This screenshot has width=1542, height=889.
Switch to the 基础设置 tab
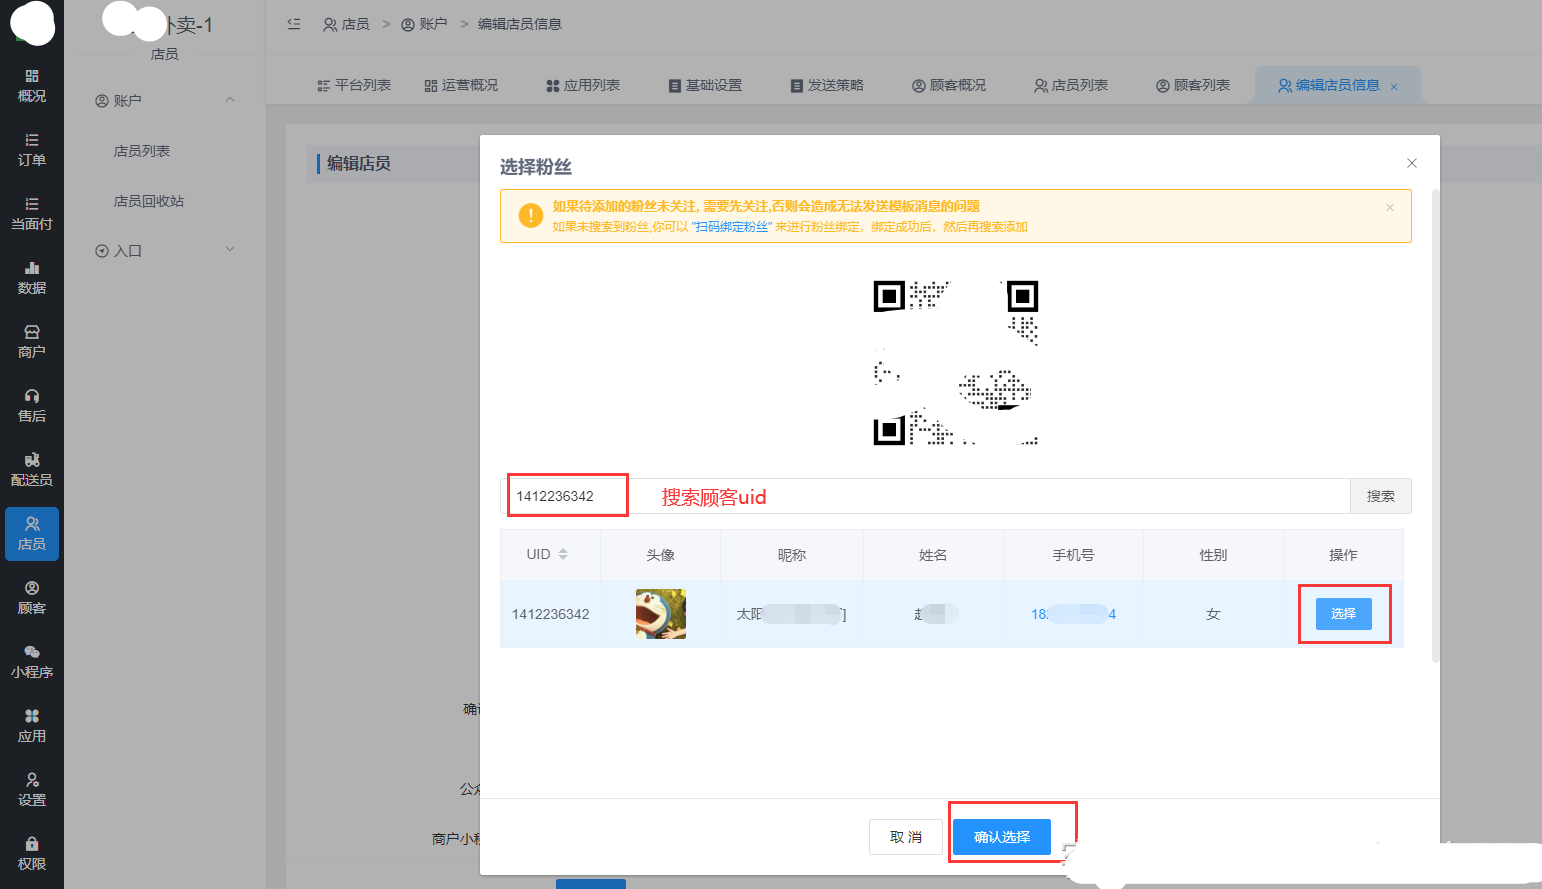click(x=705, y=85)
